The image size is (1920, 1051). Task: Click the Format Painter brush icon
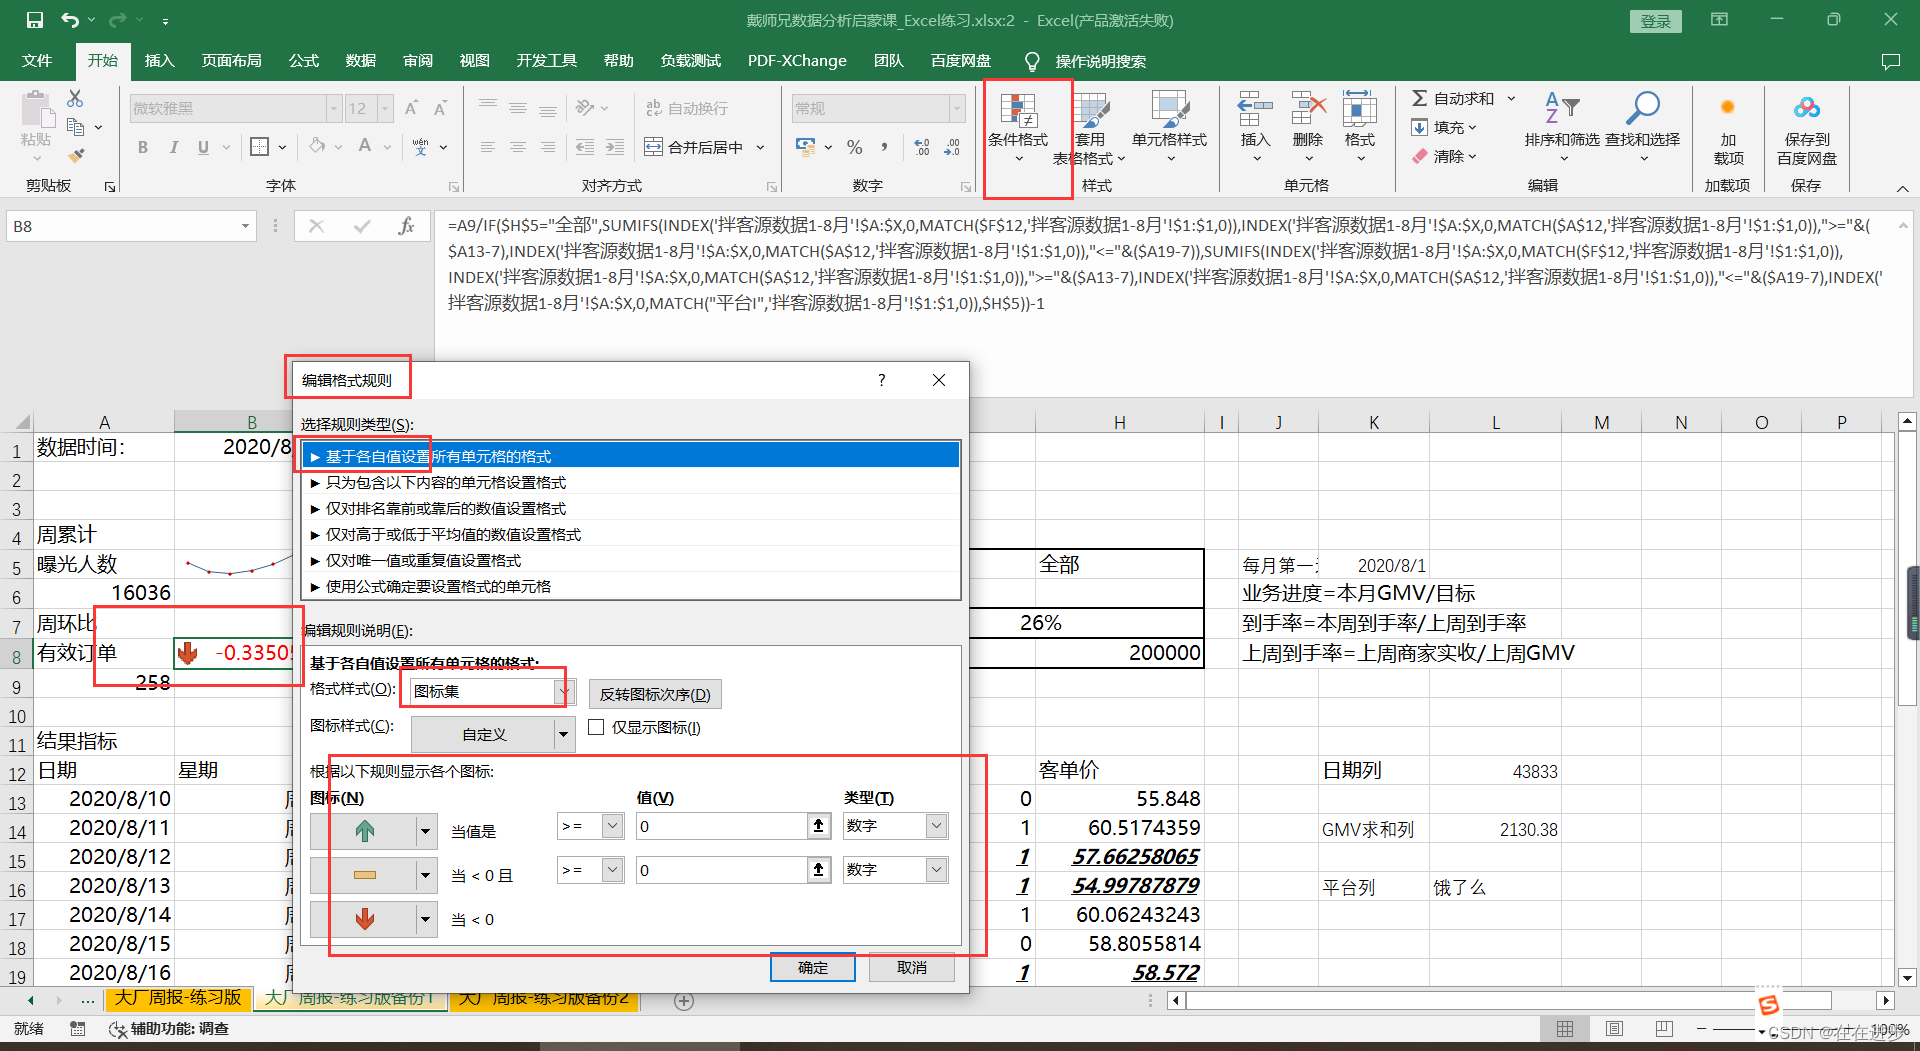click(x=76, y=155)
